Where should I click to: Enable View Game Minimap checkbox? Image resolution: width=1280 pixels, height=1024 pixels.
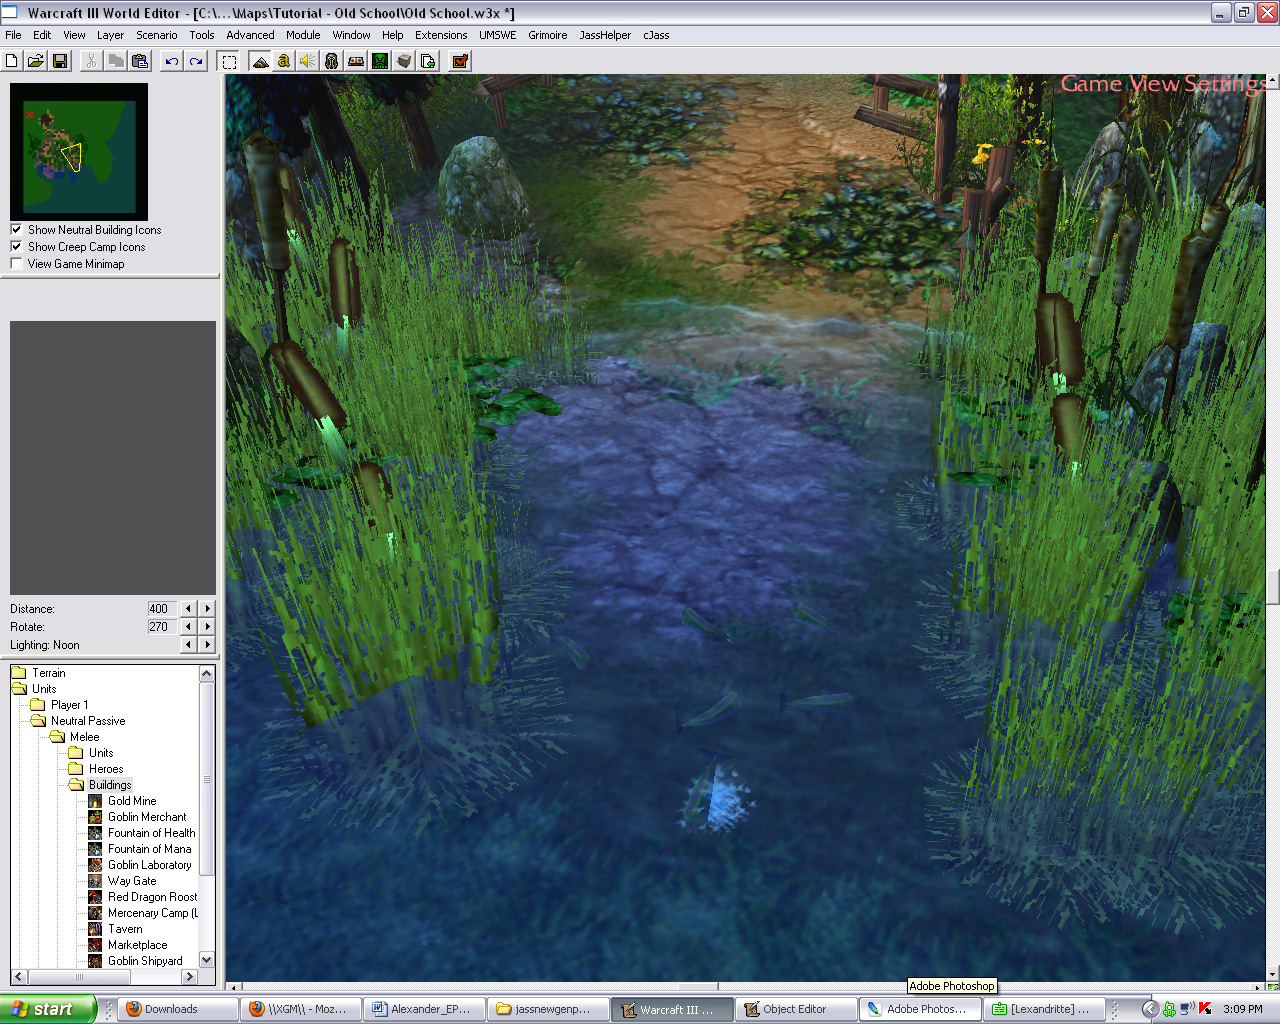point(16,263)
